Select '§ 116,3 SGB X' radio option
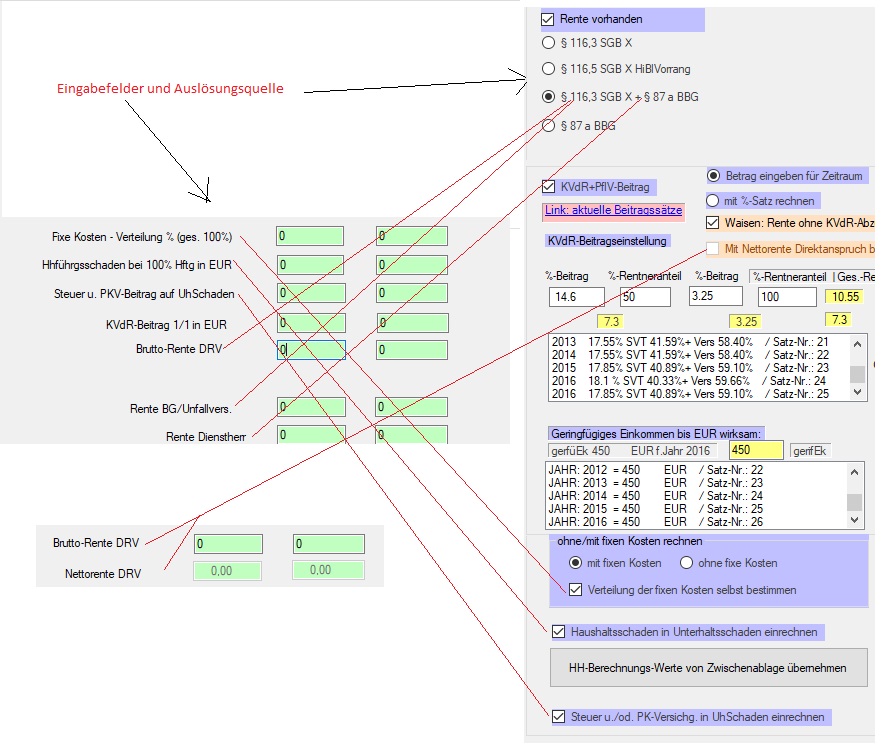 coord(548,43)
